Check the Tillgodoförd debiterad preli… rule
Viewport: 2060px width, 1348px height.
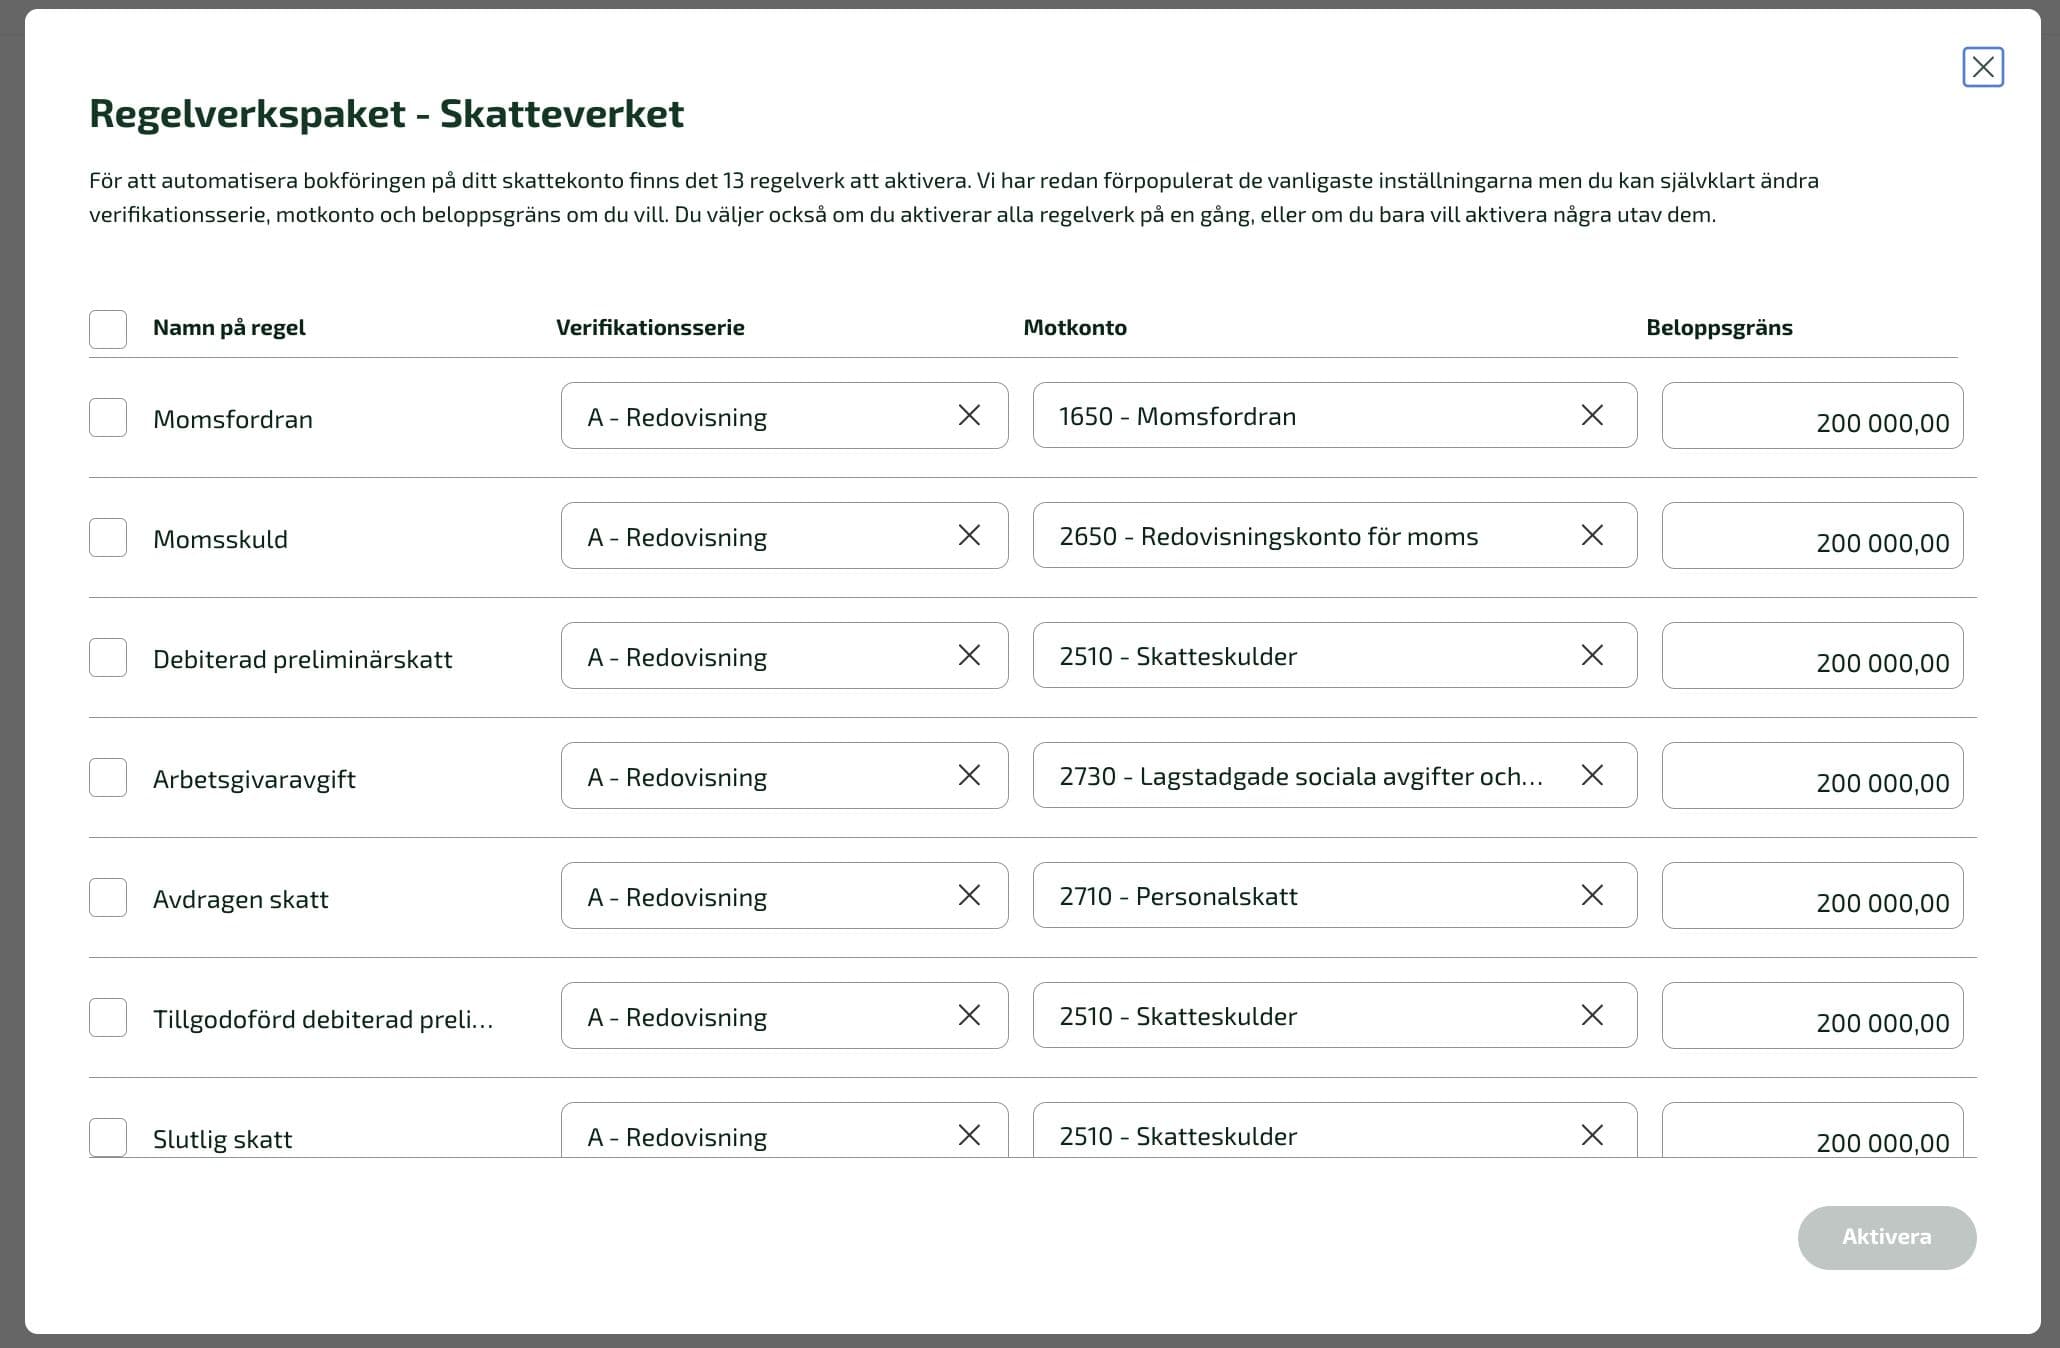[x=108, y=1018]
